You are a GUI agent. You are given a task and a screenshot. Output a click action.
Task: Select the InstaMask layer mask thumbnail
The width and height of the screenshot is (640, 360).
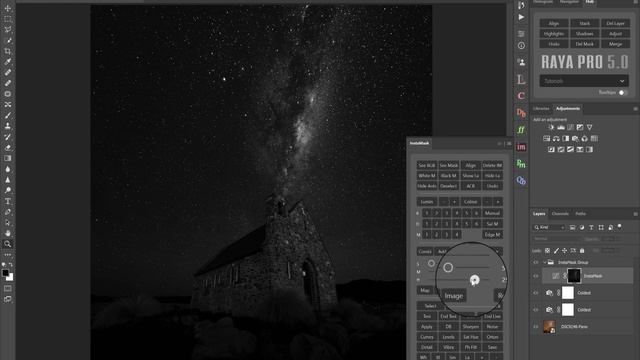point(573,276)
